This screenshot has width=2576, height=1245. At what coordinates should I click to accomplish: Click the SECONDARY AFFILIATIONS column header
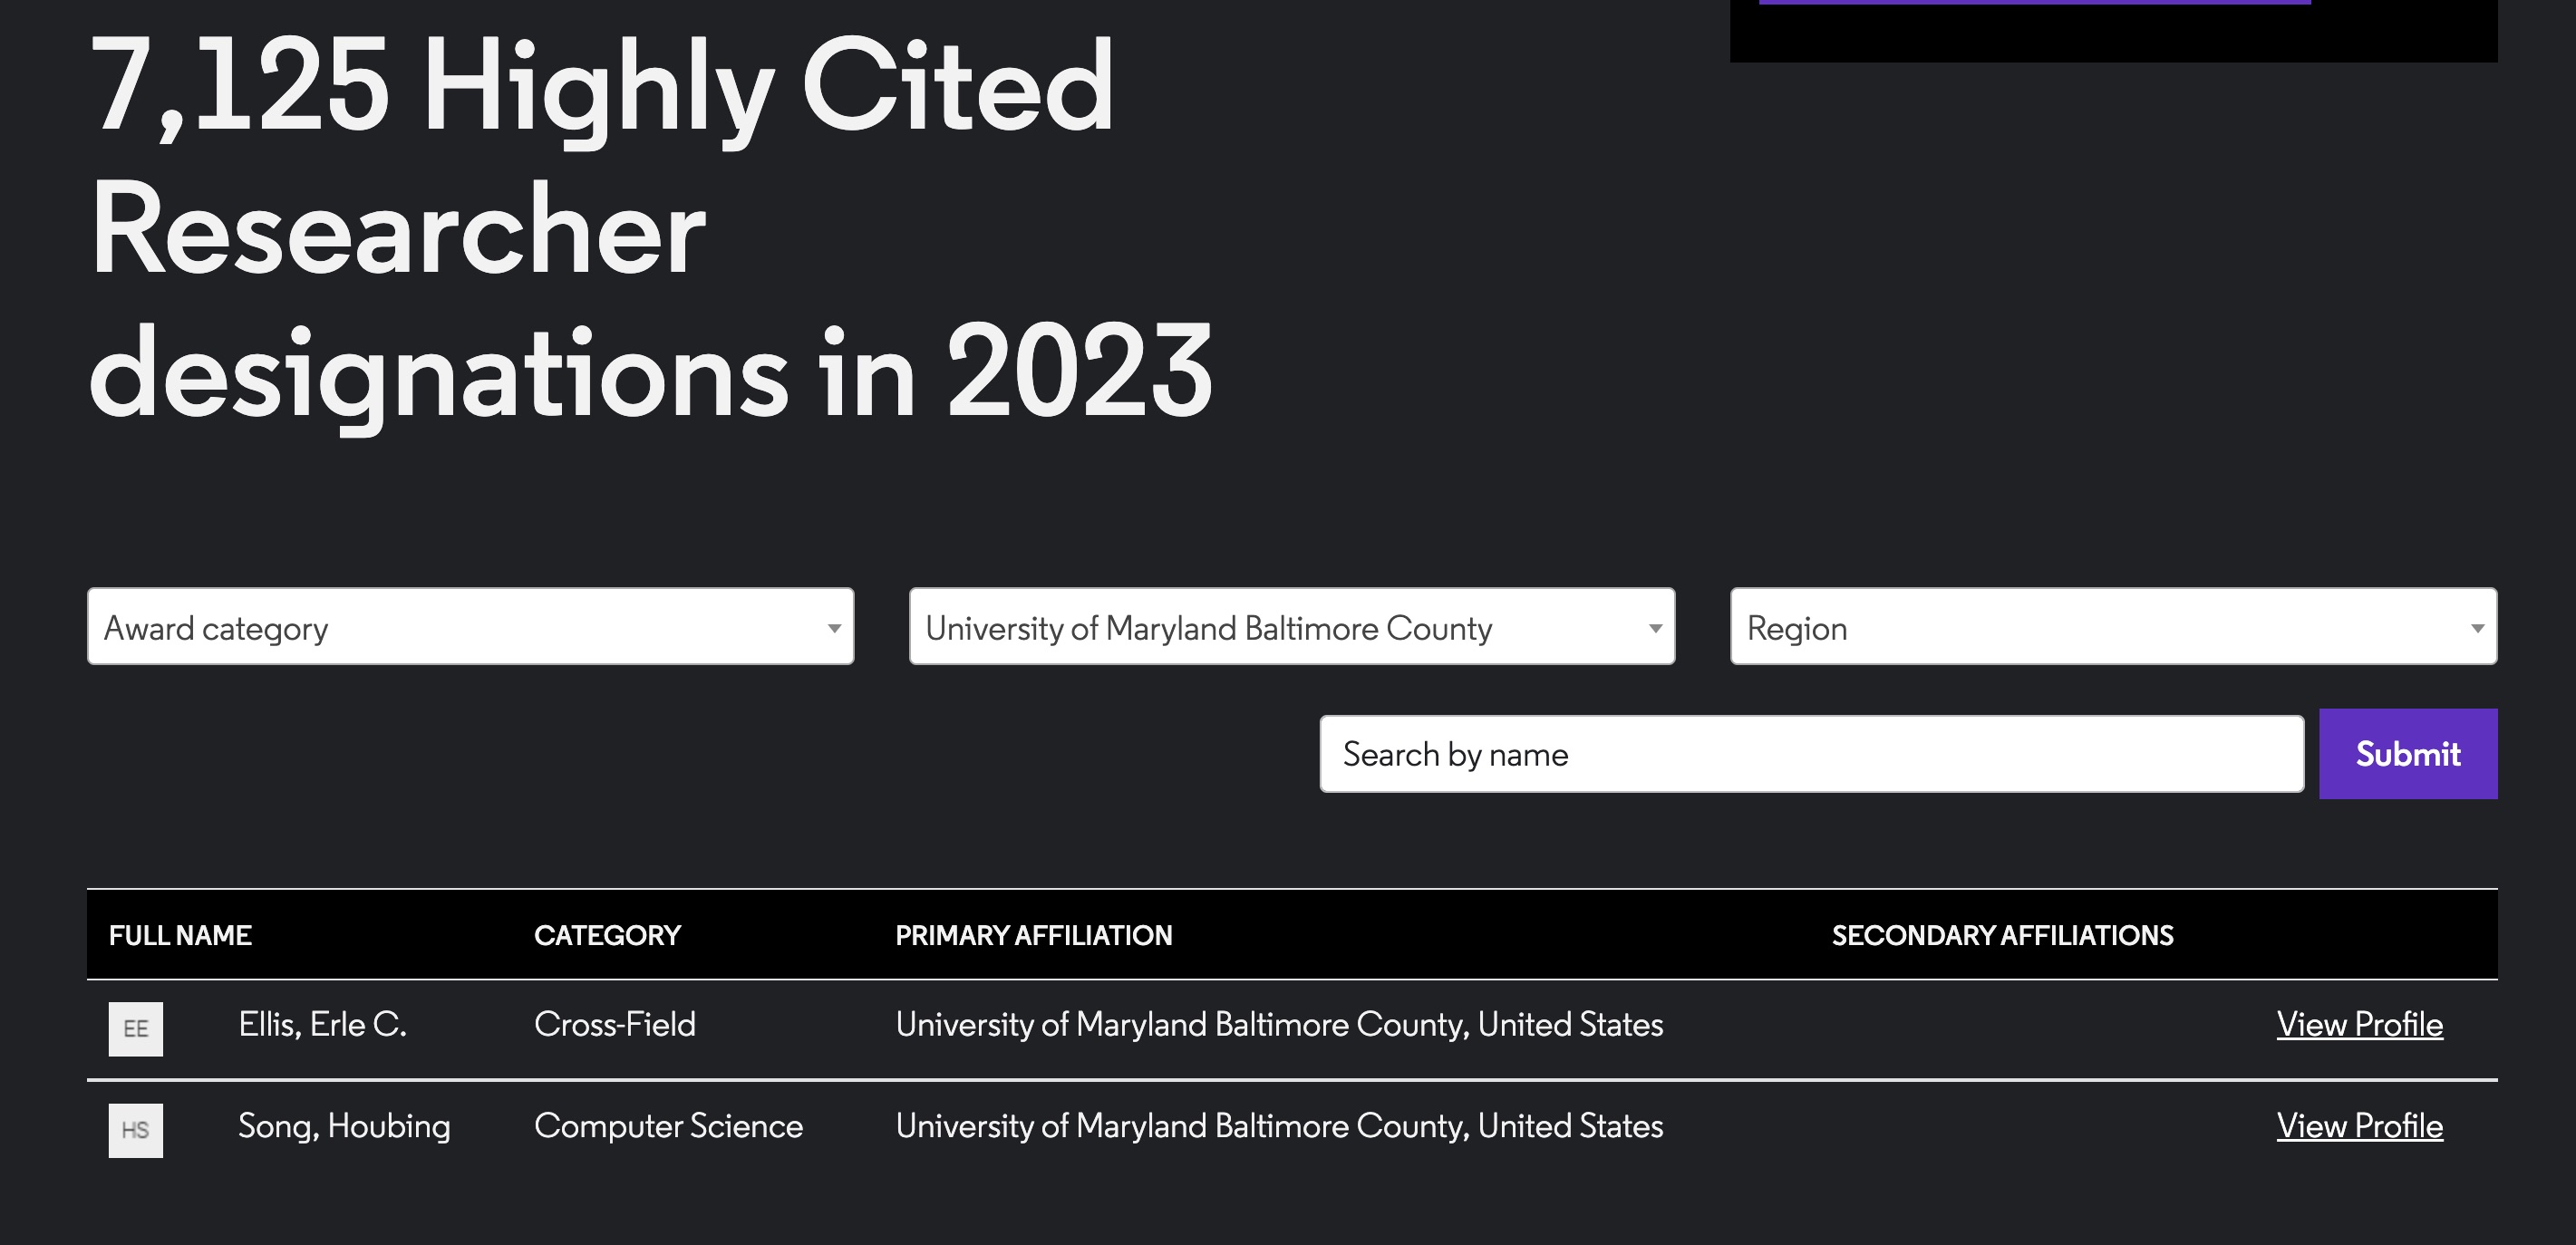point(2002,936)
